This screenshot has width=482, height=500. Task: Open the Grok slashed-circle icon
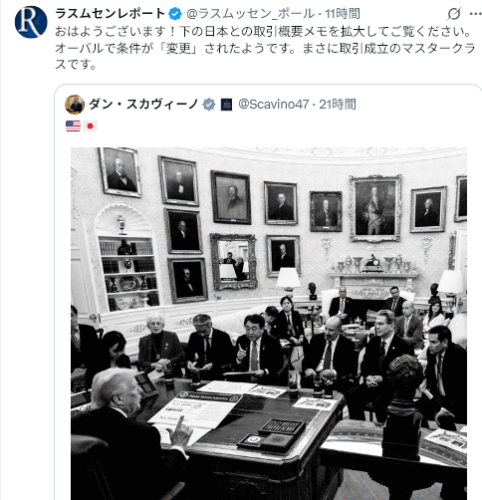pyautogui.click(x=454, y=14)
